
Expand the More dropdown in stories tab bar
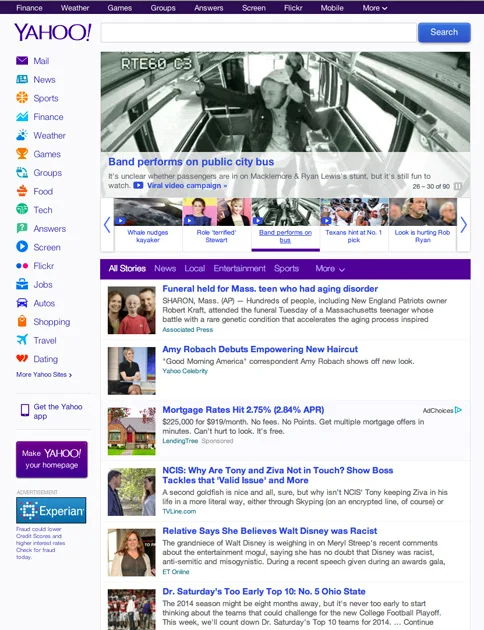click(x=330, y=268)
